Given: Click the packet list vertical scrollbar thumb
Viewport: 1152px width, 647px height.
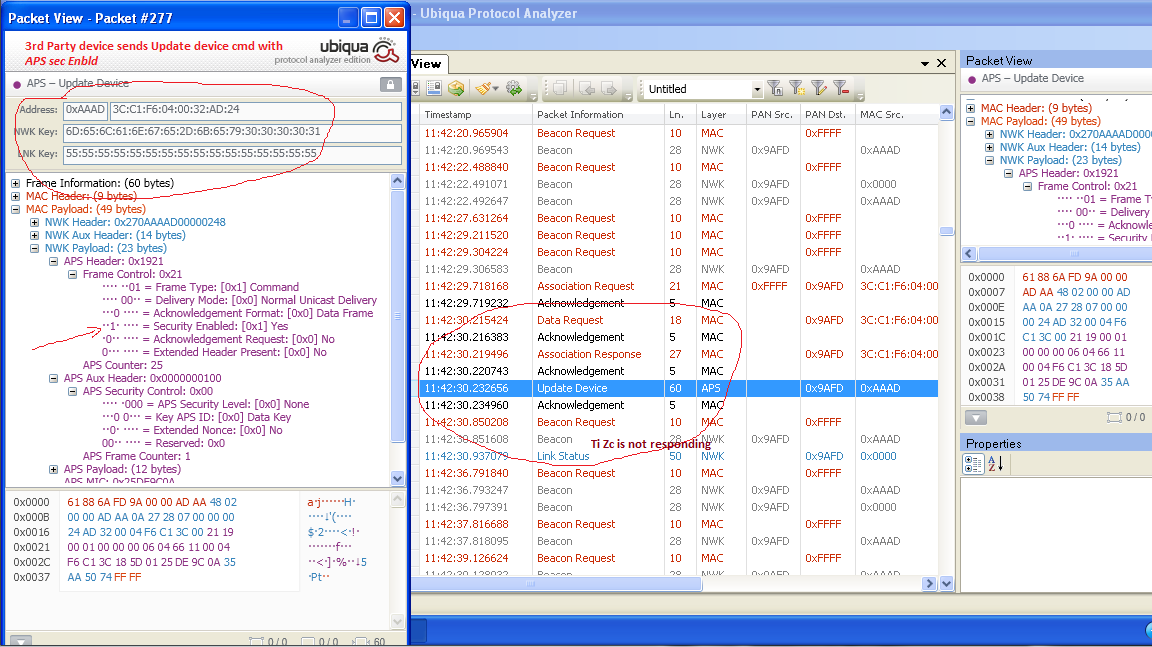Looking at the screenshot, I should [x=946, y=231].
